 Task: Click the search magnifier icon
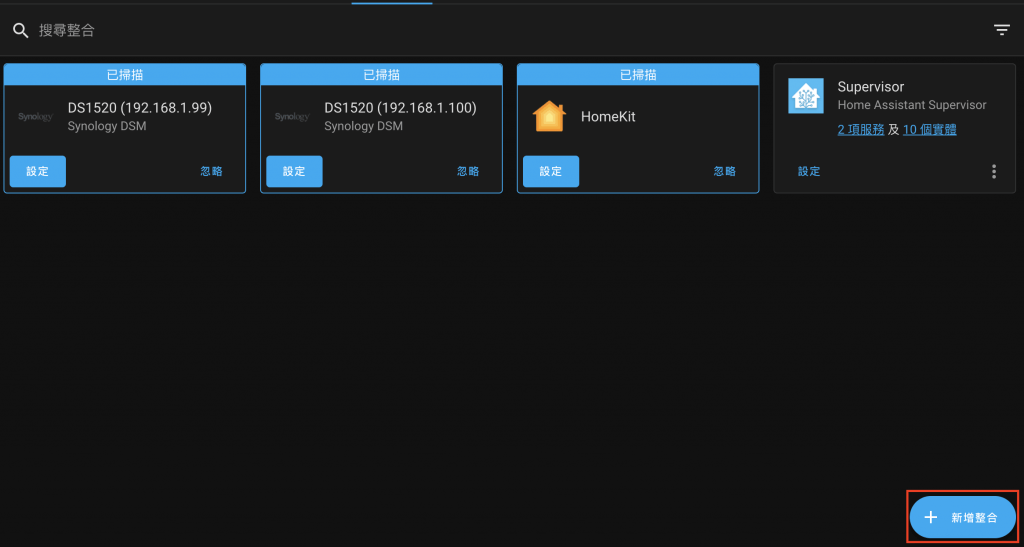(x=21, y=30)
